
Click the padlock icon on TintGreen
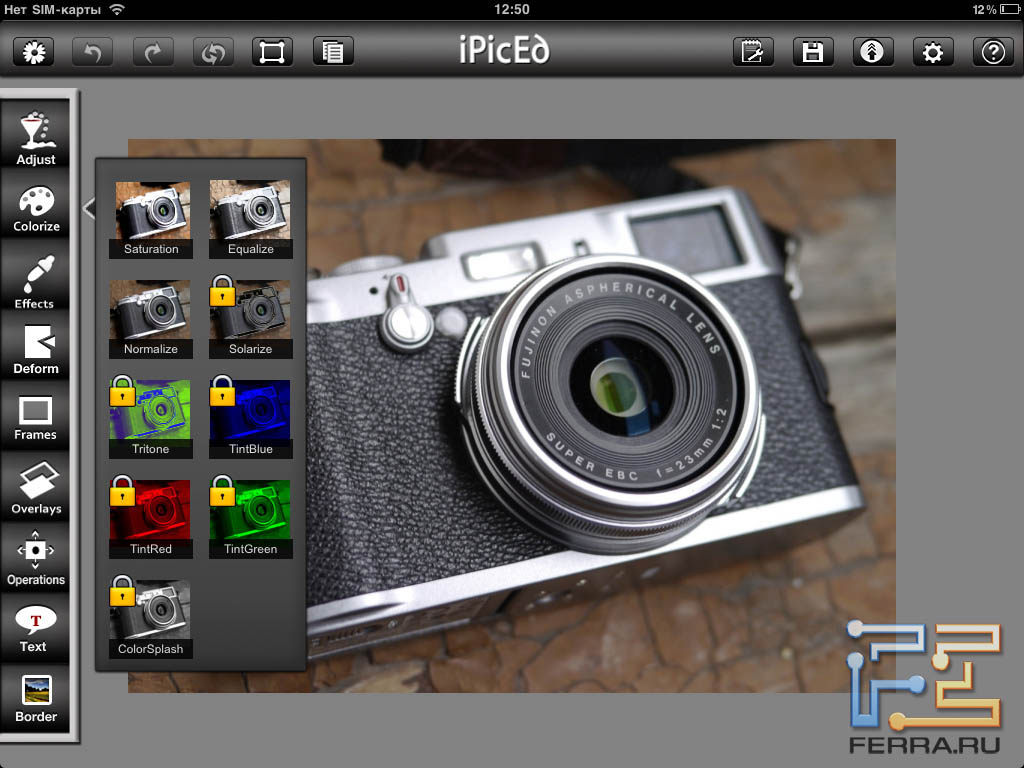pyautogui.click(x=222, y=490)
